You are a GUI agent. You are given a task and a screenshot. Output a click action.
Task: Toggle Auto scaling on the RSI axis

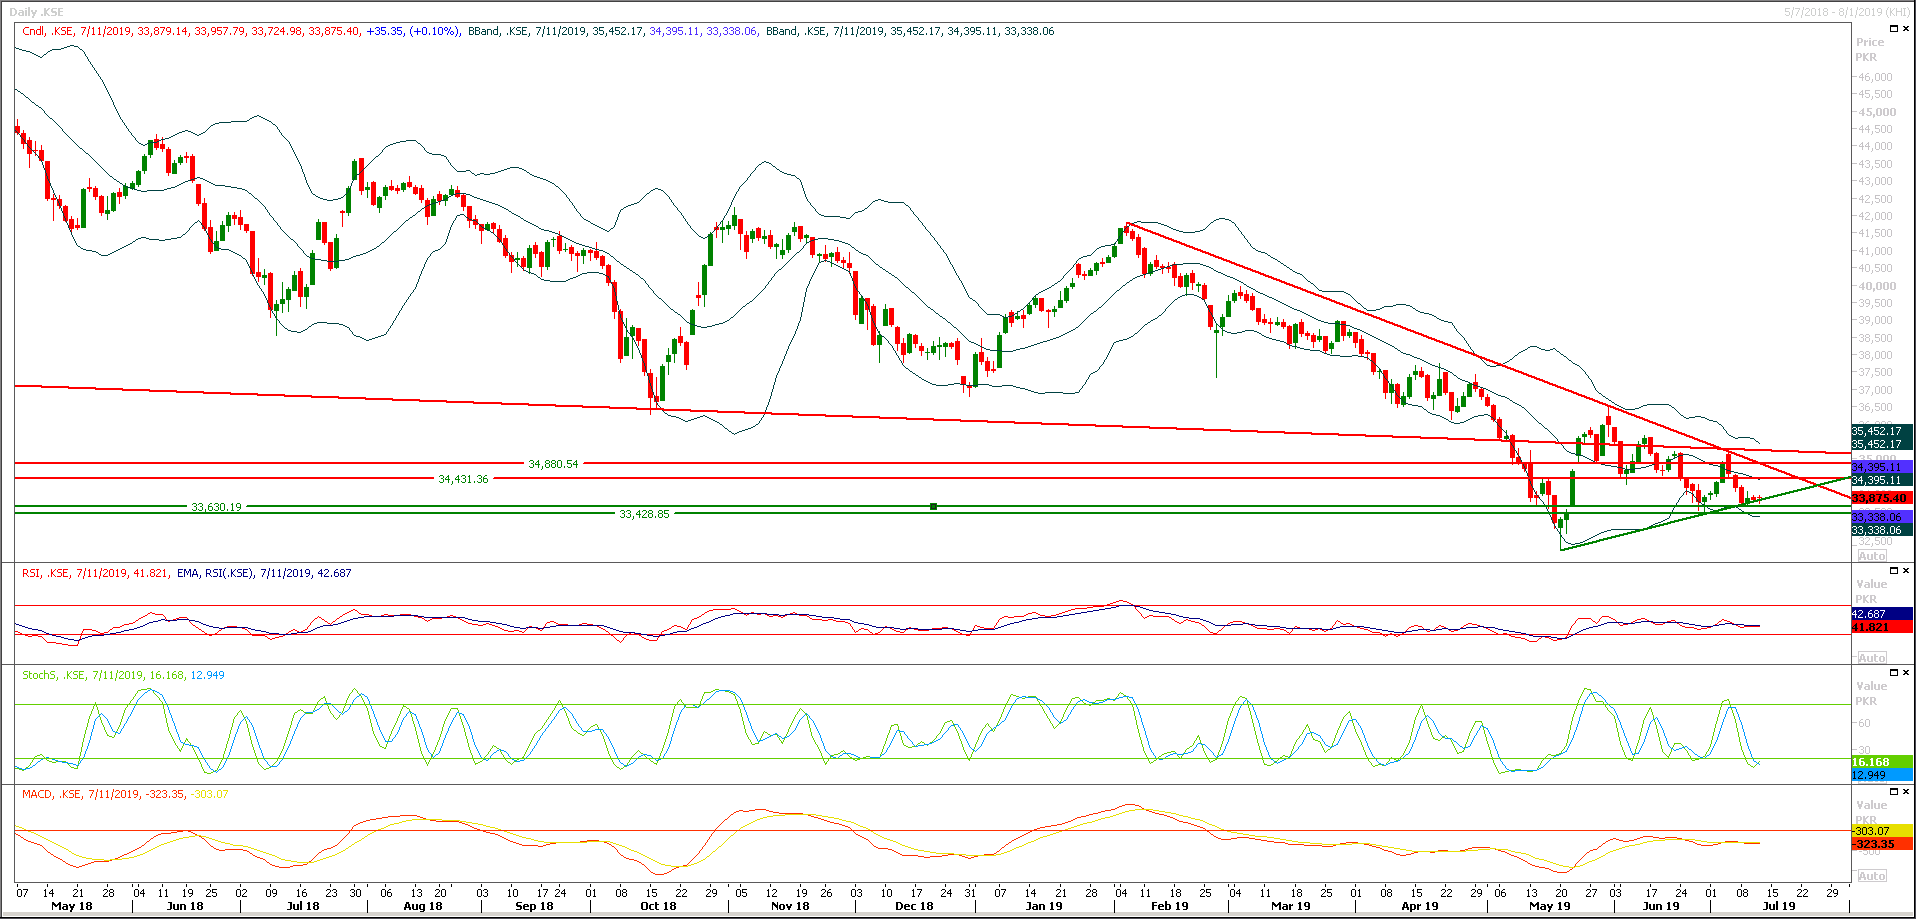(x=1871, y=658)
